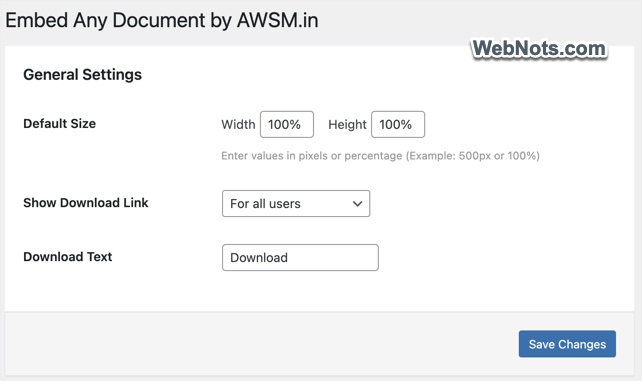642x381 pixels.
Task: Open the Show Download Link dropdown
Action: [x=296, y=203]
